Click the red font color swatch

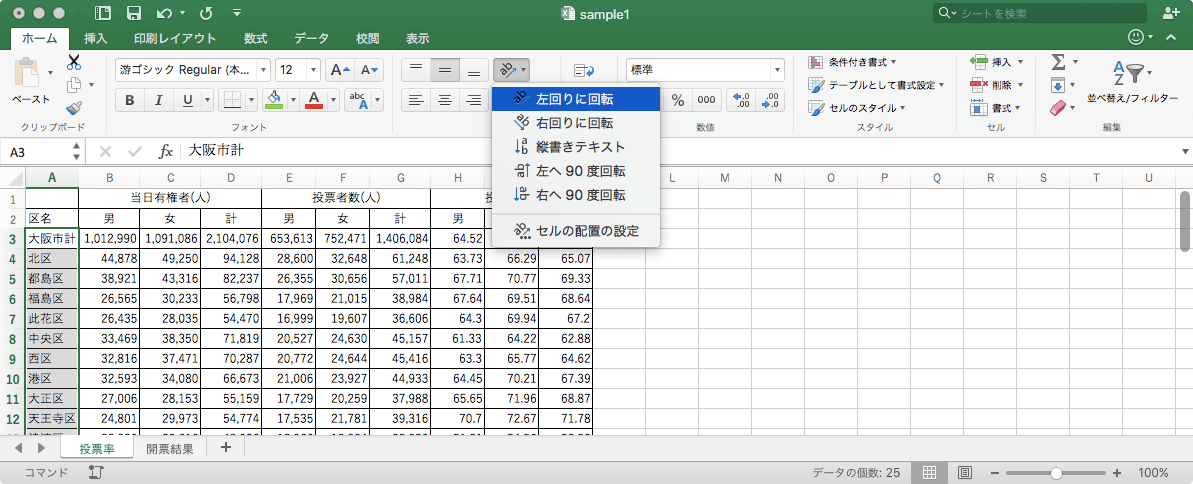[x=313, y=100]
